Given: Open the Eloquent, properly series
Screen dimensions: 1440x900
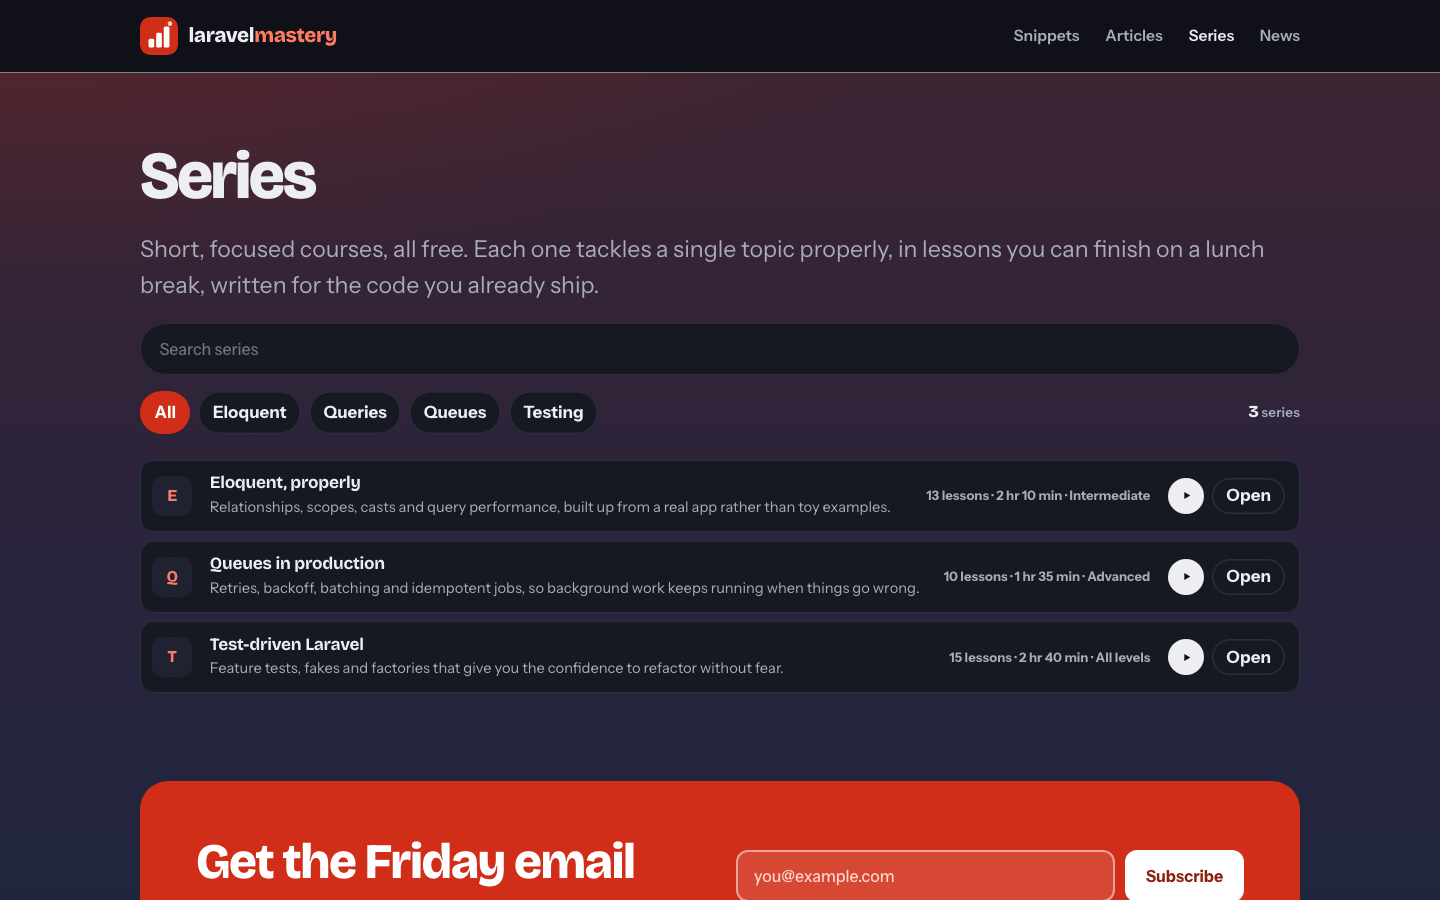Looking at the screenshot, I should [x=1248, y=496].
